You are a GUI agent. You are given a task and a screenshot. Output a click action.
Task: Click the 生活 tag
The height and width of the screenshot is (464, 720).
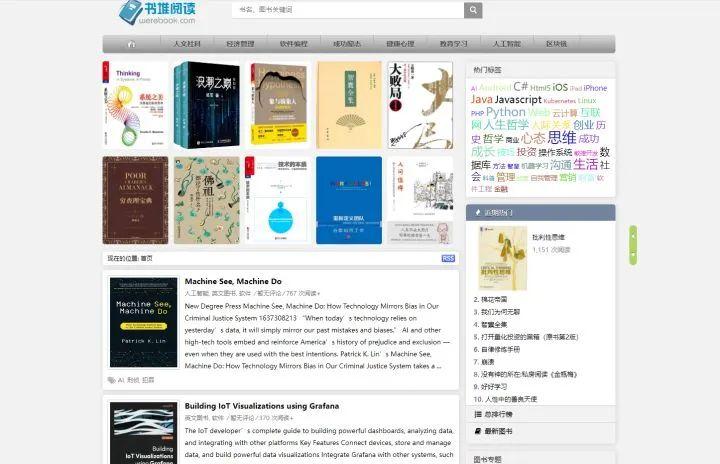(585, 164)
